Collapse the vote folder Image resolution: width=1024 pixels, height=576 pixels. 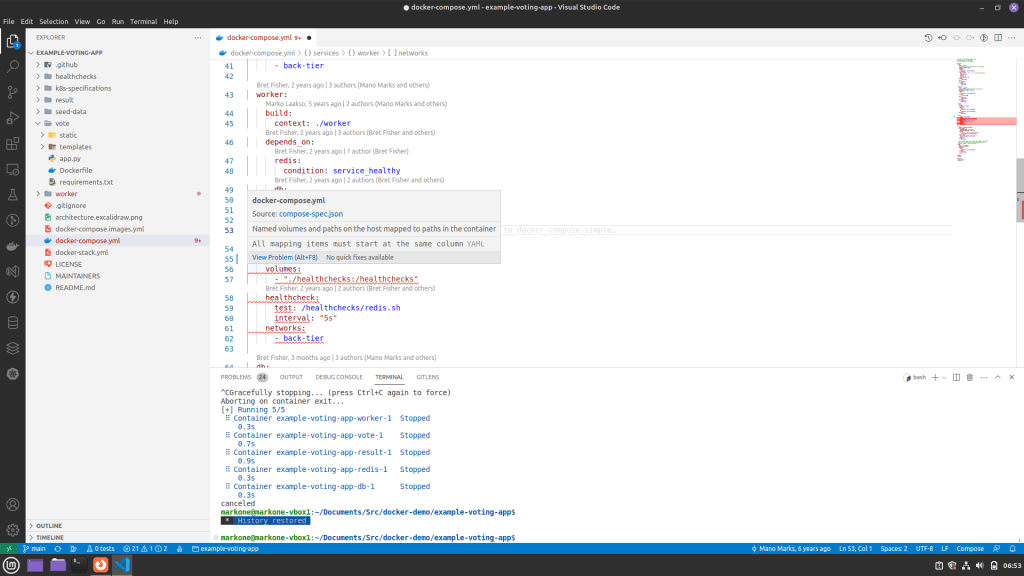(x=62, y=123)
